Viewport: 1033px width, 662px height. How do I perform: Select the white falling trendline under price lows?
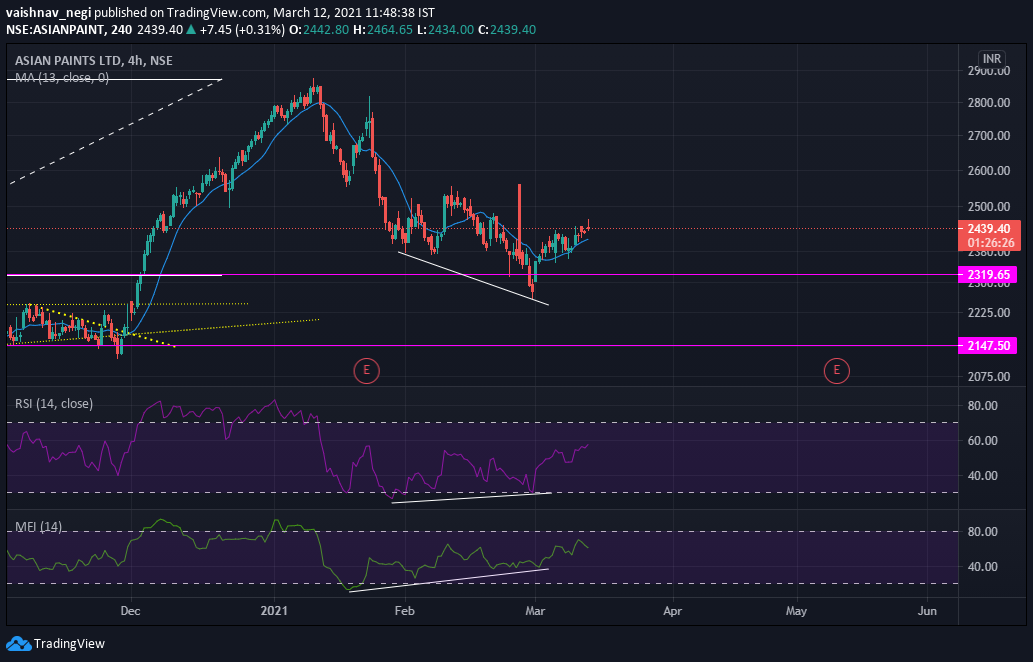(473, 278)
